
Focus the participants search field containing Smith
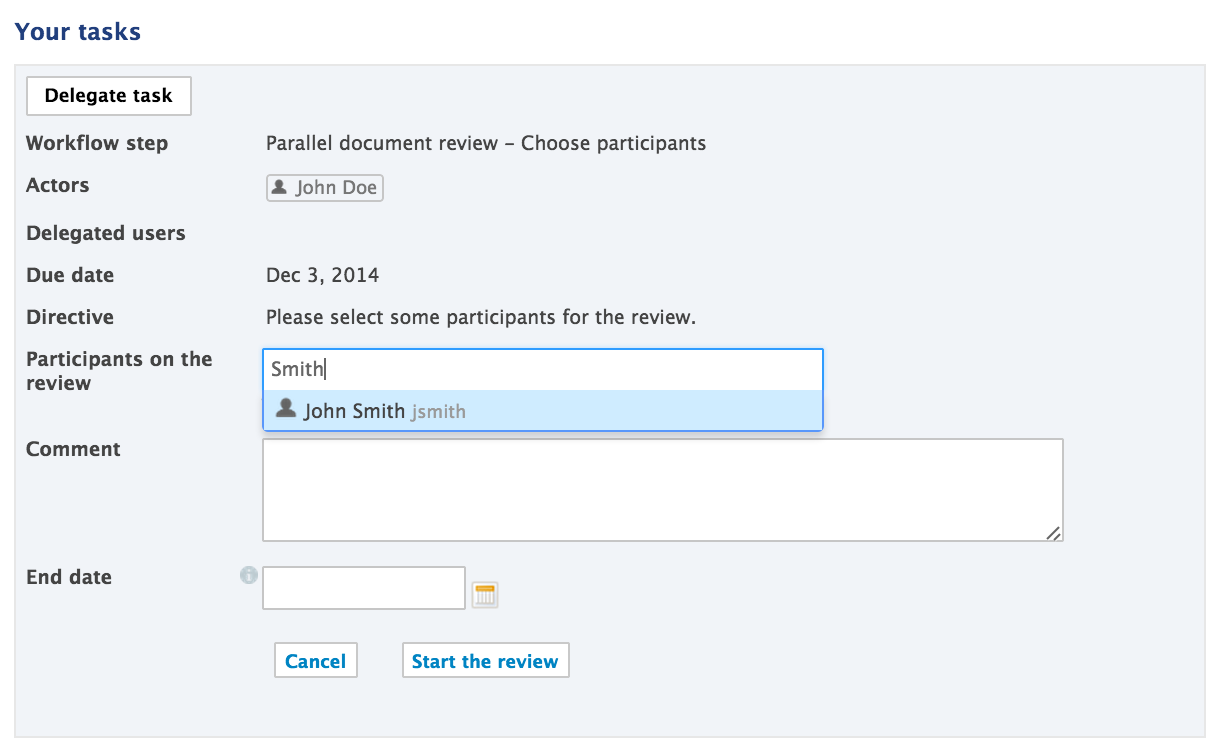pos(543,369)
